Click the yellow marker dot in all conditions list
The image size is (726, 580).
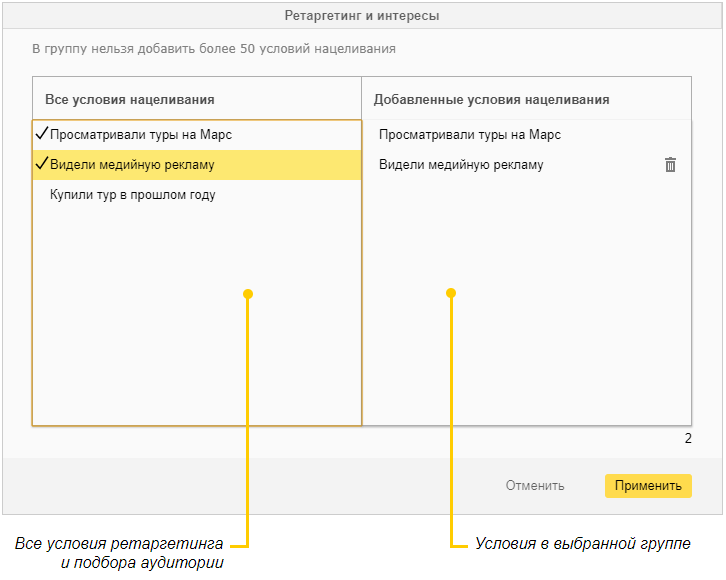248,294
